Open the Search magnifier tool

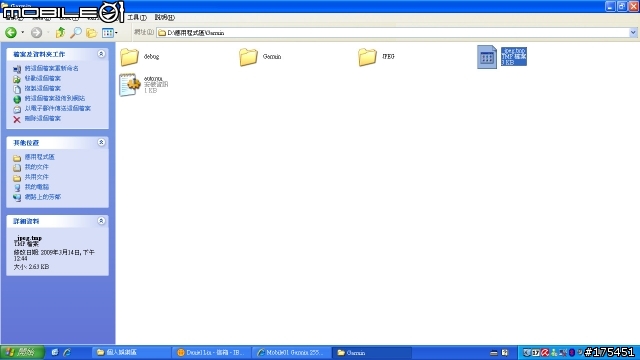[76, 33]
